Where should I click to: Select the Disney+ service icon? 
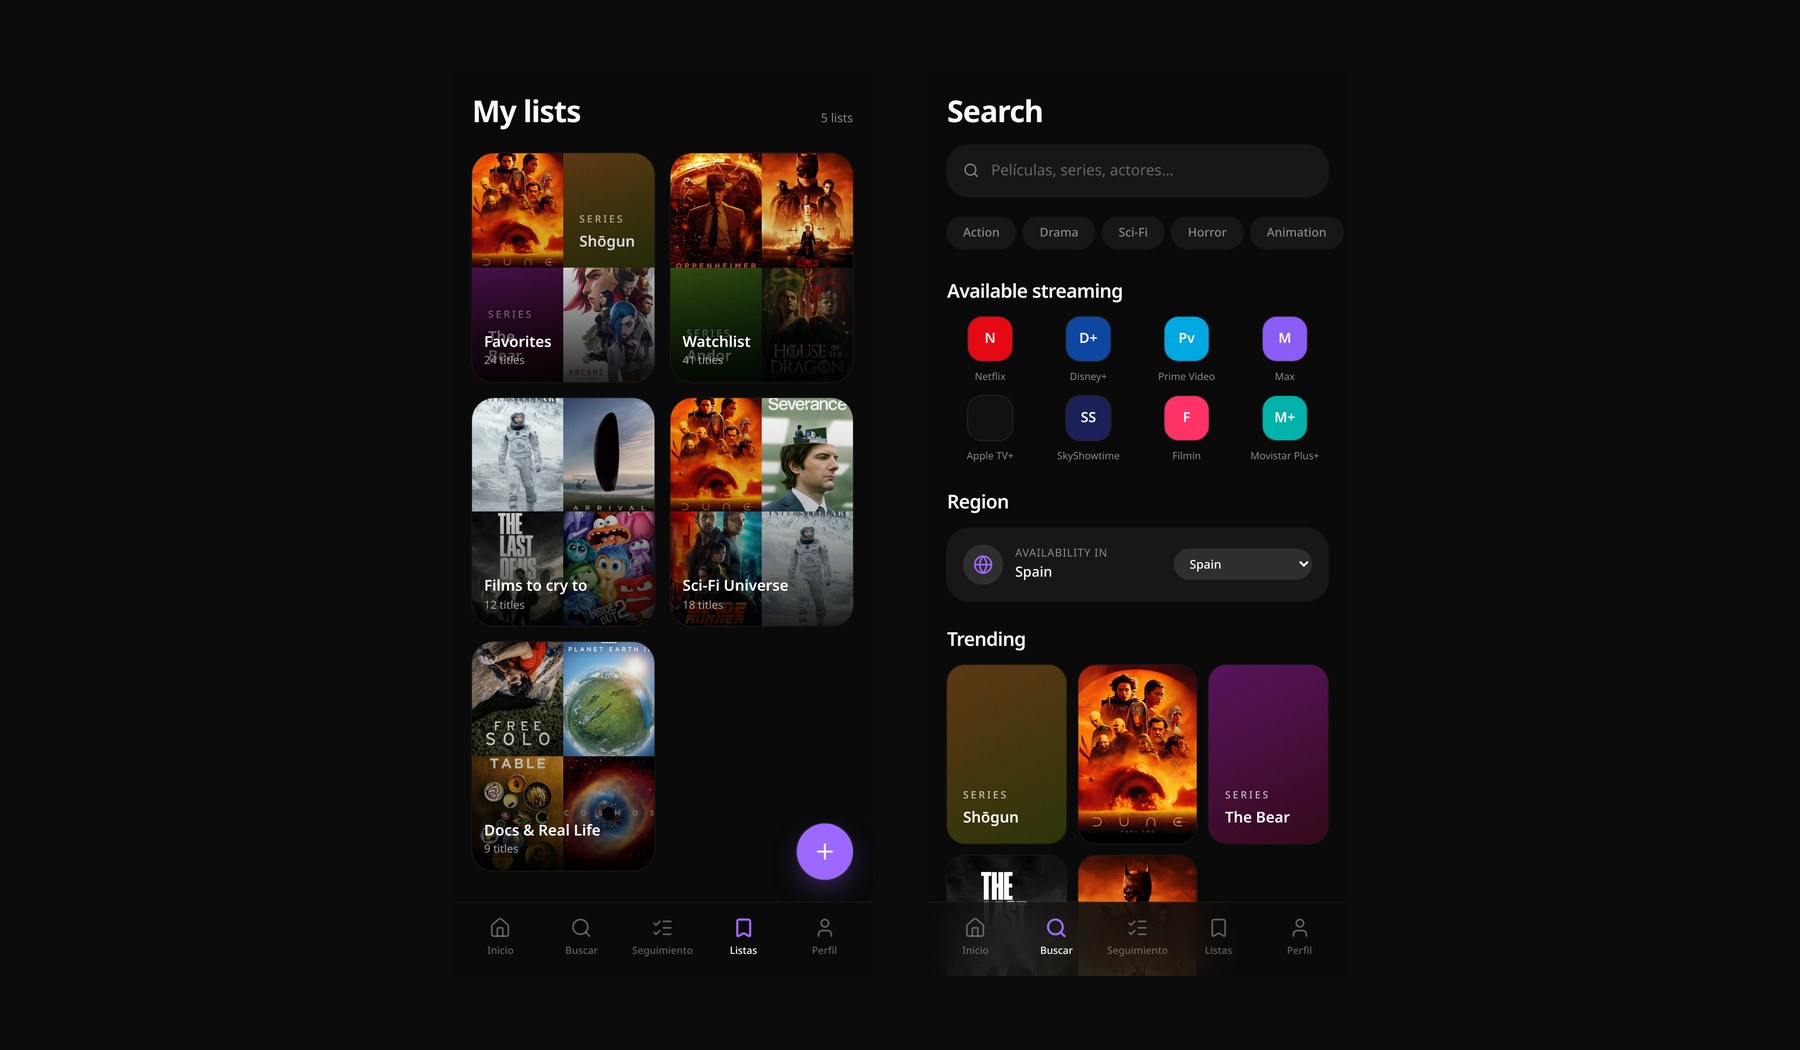[x=1087, y=338]
